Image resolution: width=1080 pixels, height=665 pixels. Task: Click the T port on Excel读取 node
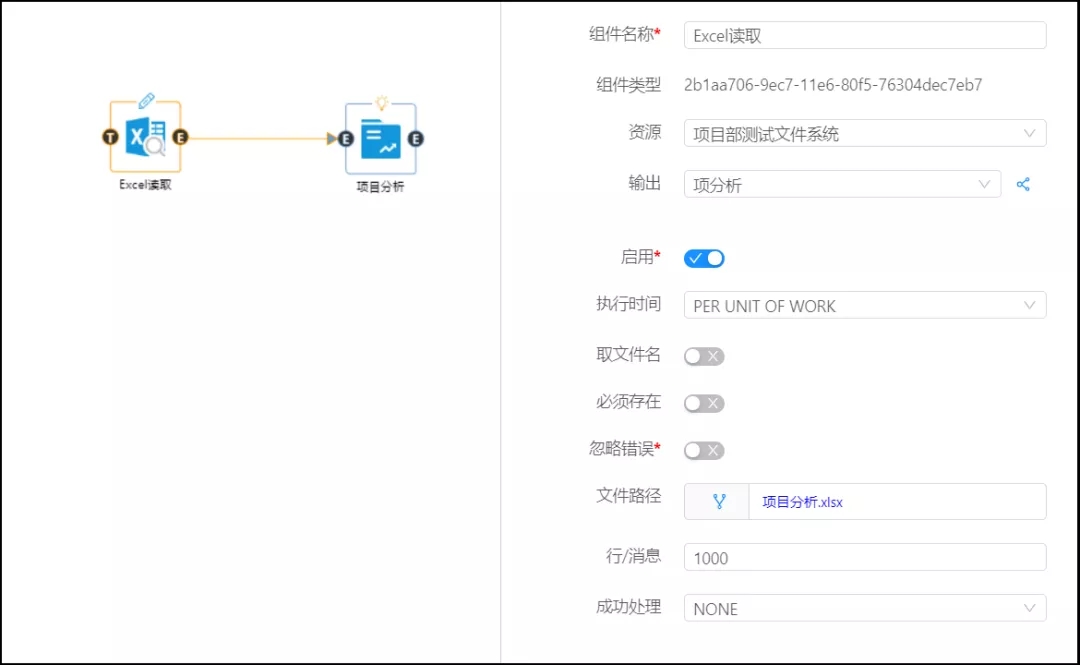(x=110, y=138)
